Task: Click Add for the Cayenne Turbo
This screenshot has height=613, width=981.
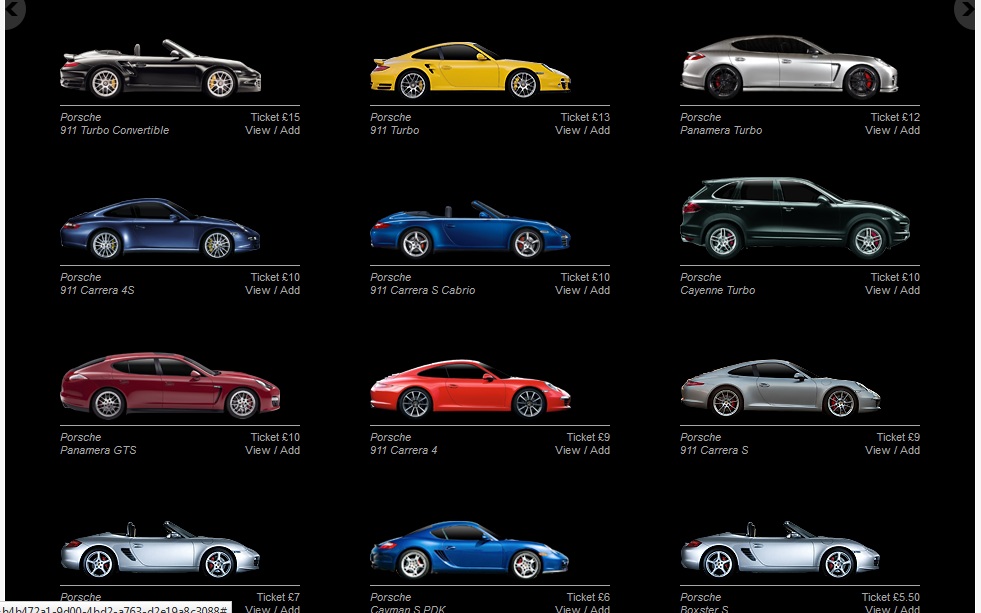Action: 910,290
